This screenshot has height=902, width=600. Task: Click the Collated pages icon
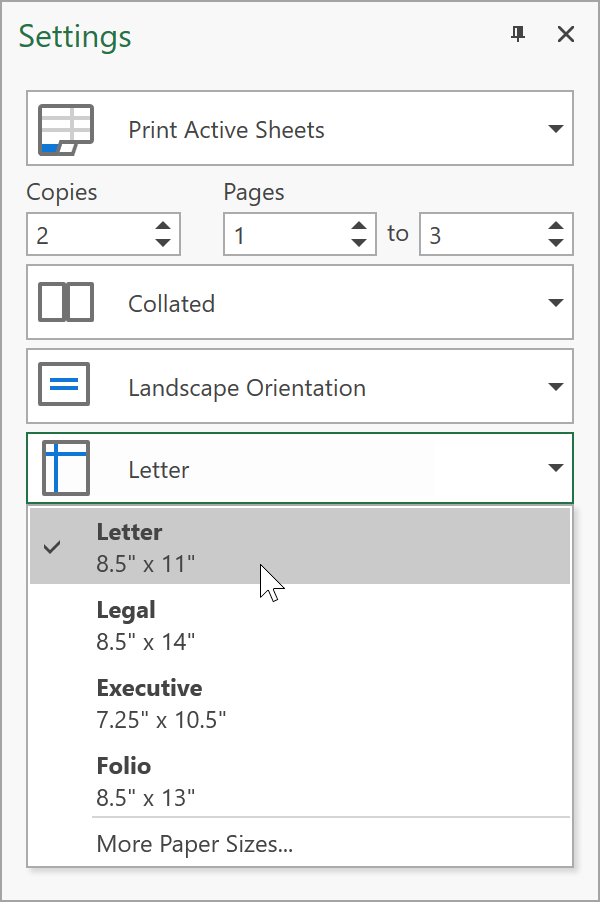(65, 303)
